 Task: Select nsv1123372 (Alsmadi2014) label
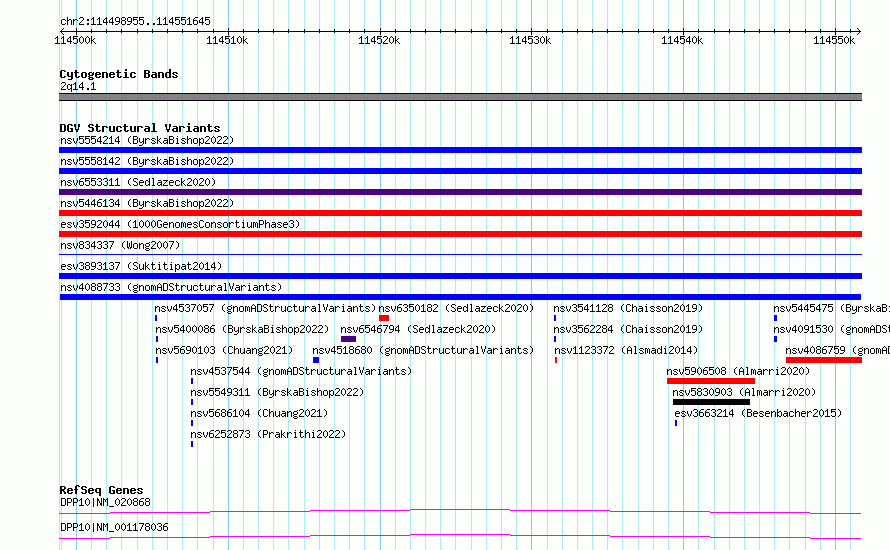coord(626,350)
